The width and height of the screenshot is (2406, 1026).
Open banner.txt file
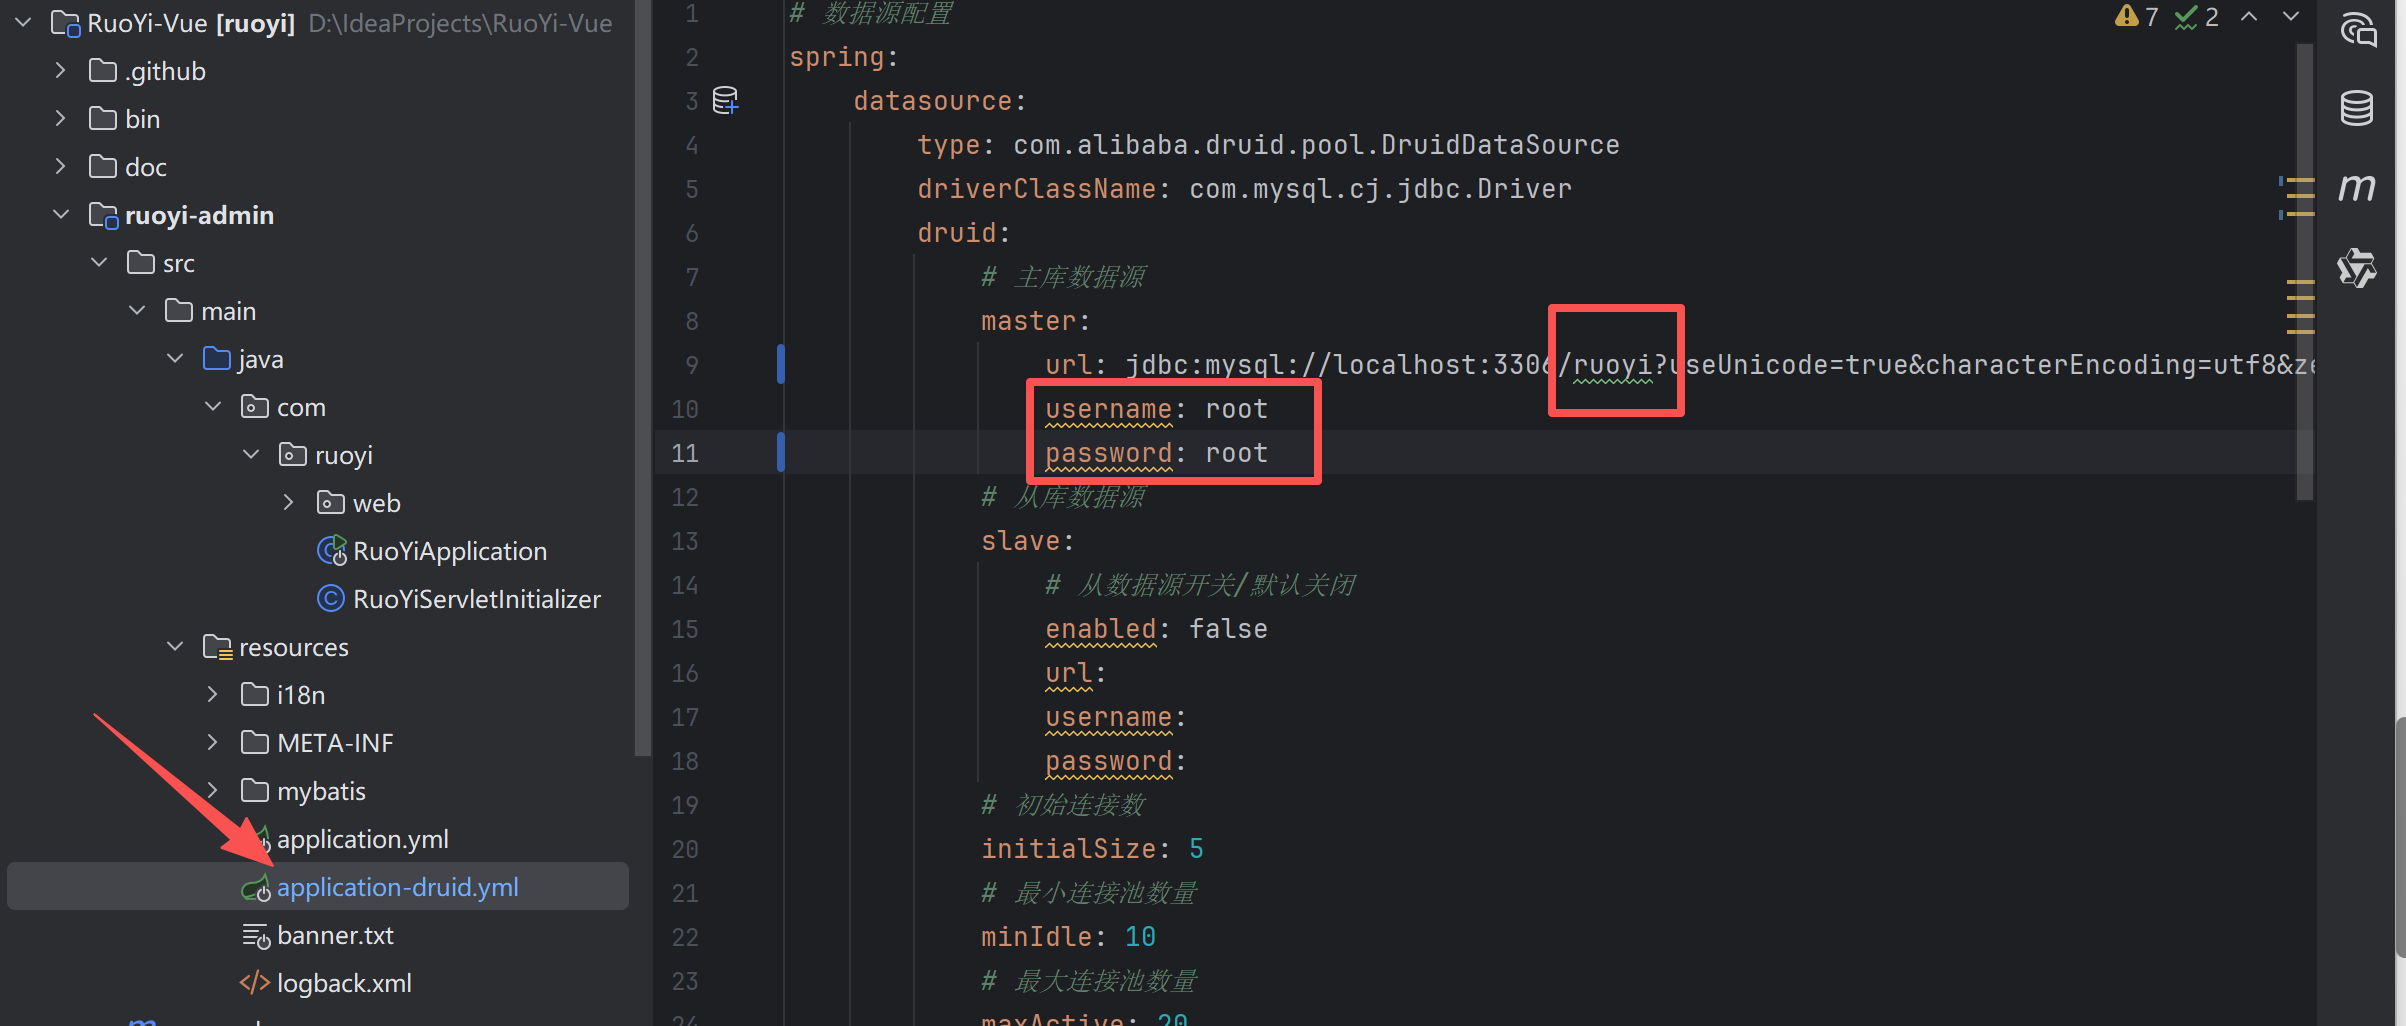pos(335,935)
